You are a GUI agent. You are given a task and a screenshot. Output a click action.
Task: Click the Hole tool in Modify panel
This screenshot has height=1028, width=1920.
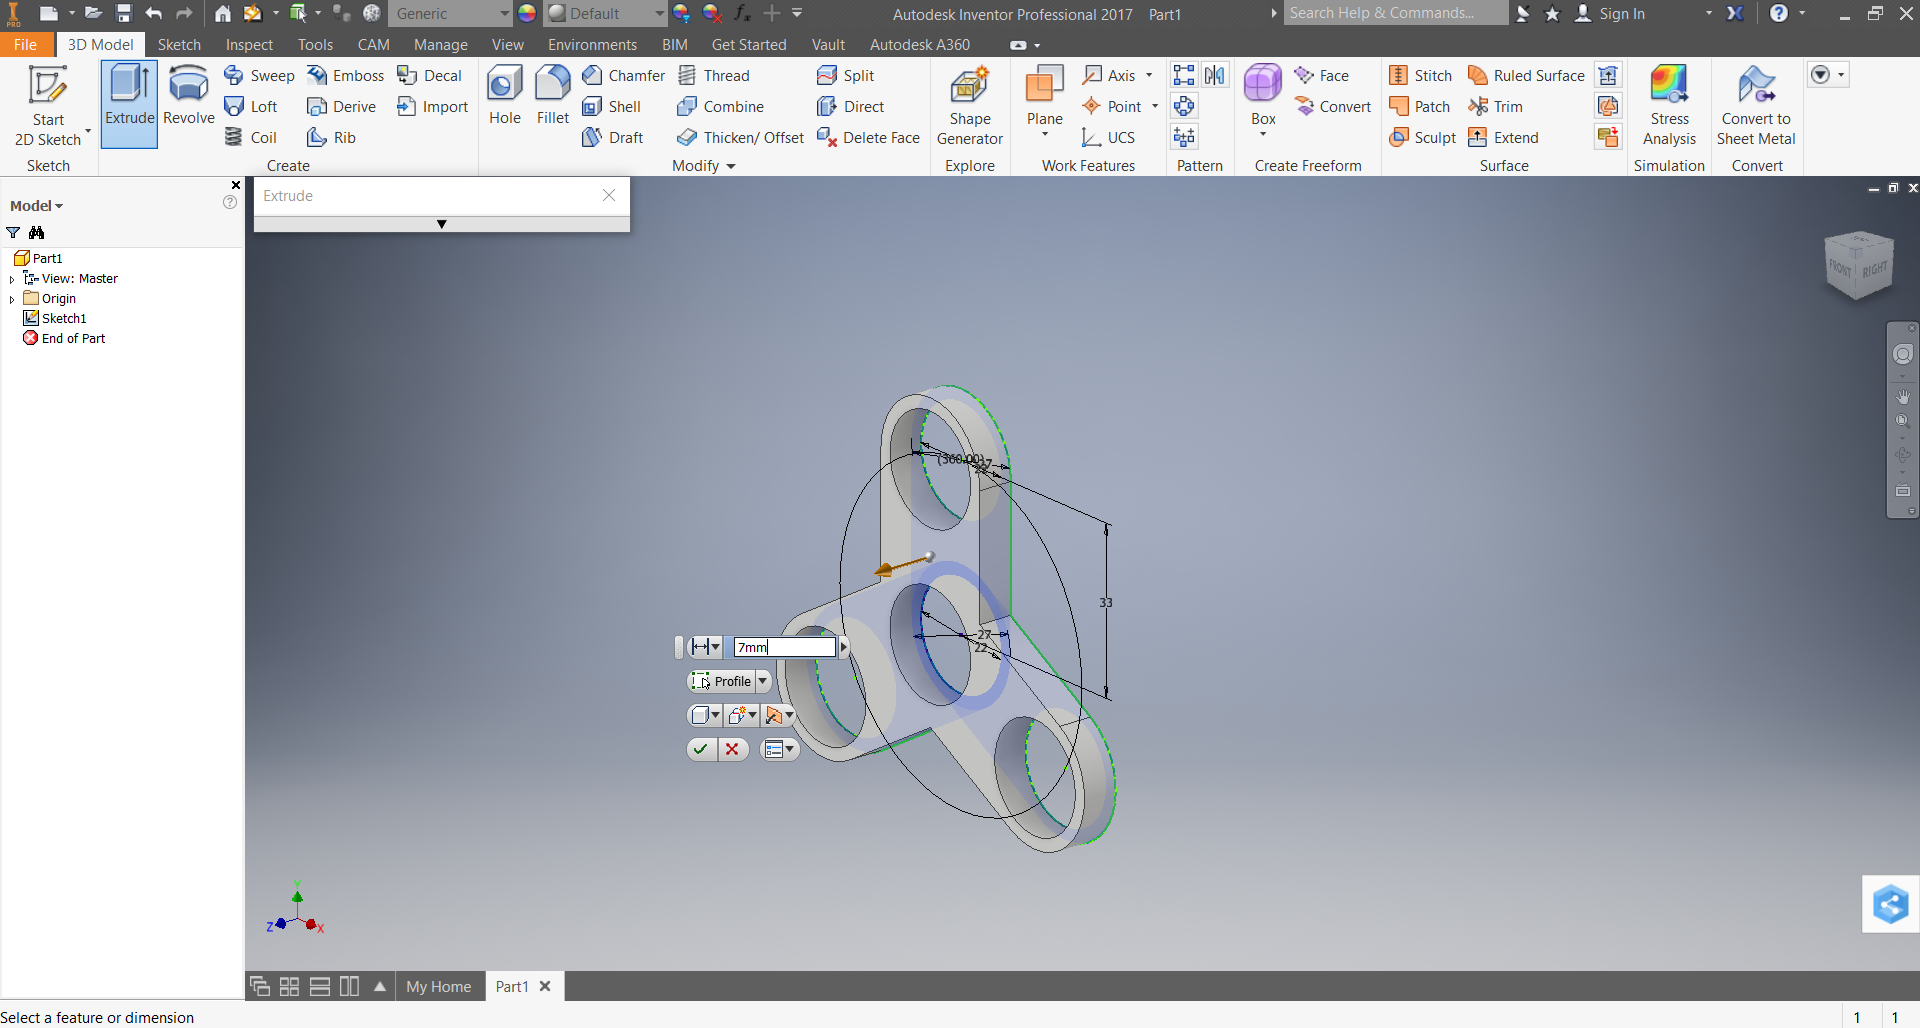[x=504, y=97]
